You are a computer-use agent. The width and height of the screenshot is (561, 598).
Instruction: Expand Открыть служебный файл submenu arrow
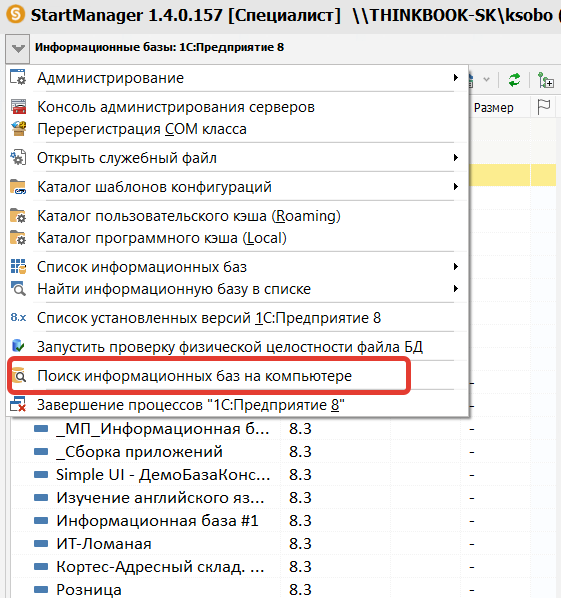pyautogui.click(x=456, y=158)
